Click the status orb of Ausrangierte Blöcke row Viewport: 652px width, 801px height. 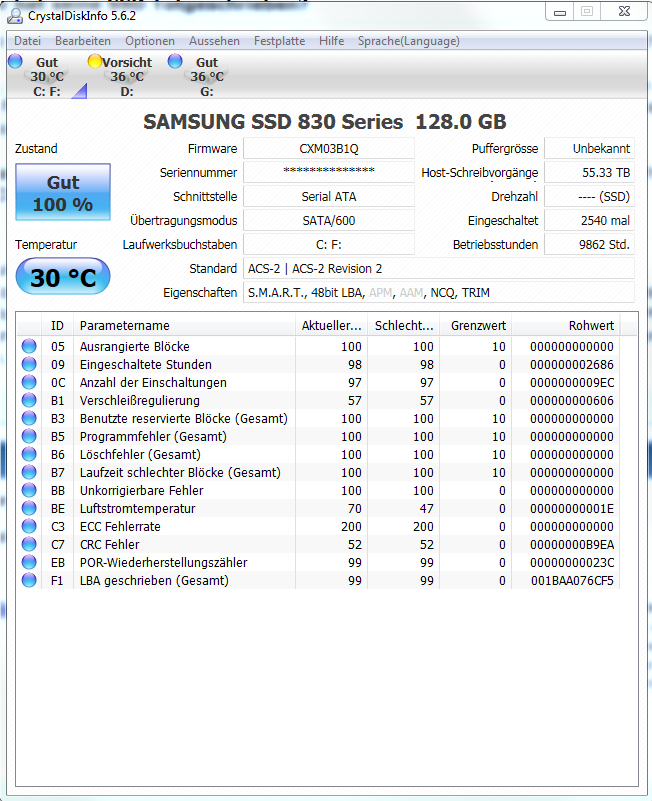[x=29, y=346]
